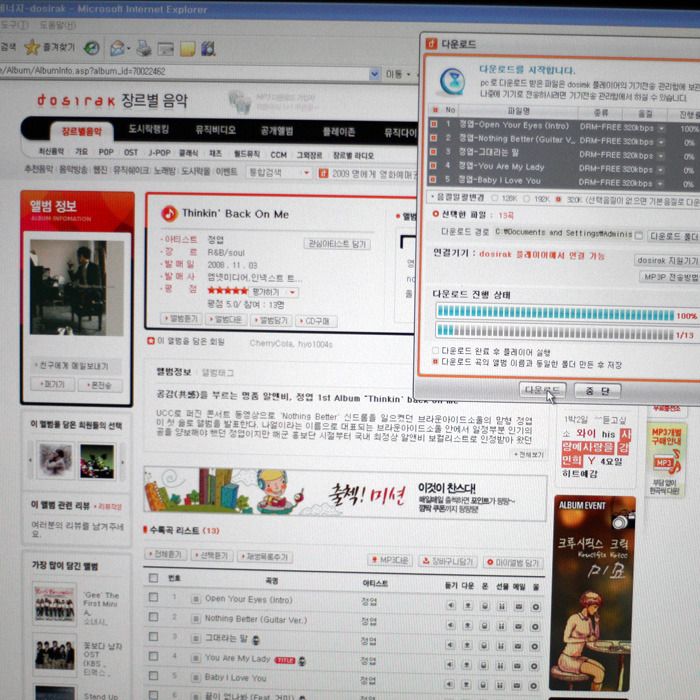Image resolution: width=700 pixels, height=700 pixels.
Task: Tick the select-all checkbox in track list header
Action: [153, 578]
